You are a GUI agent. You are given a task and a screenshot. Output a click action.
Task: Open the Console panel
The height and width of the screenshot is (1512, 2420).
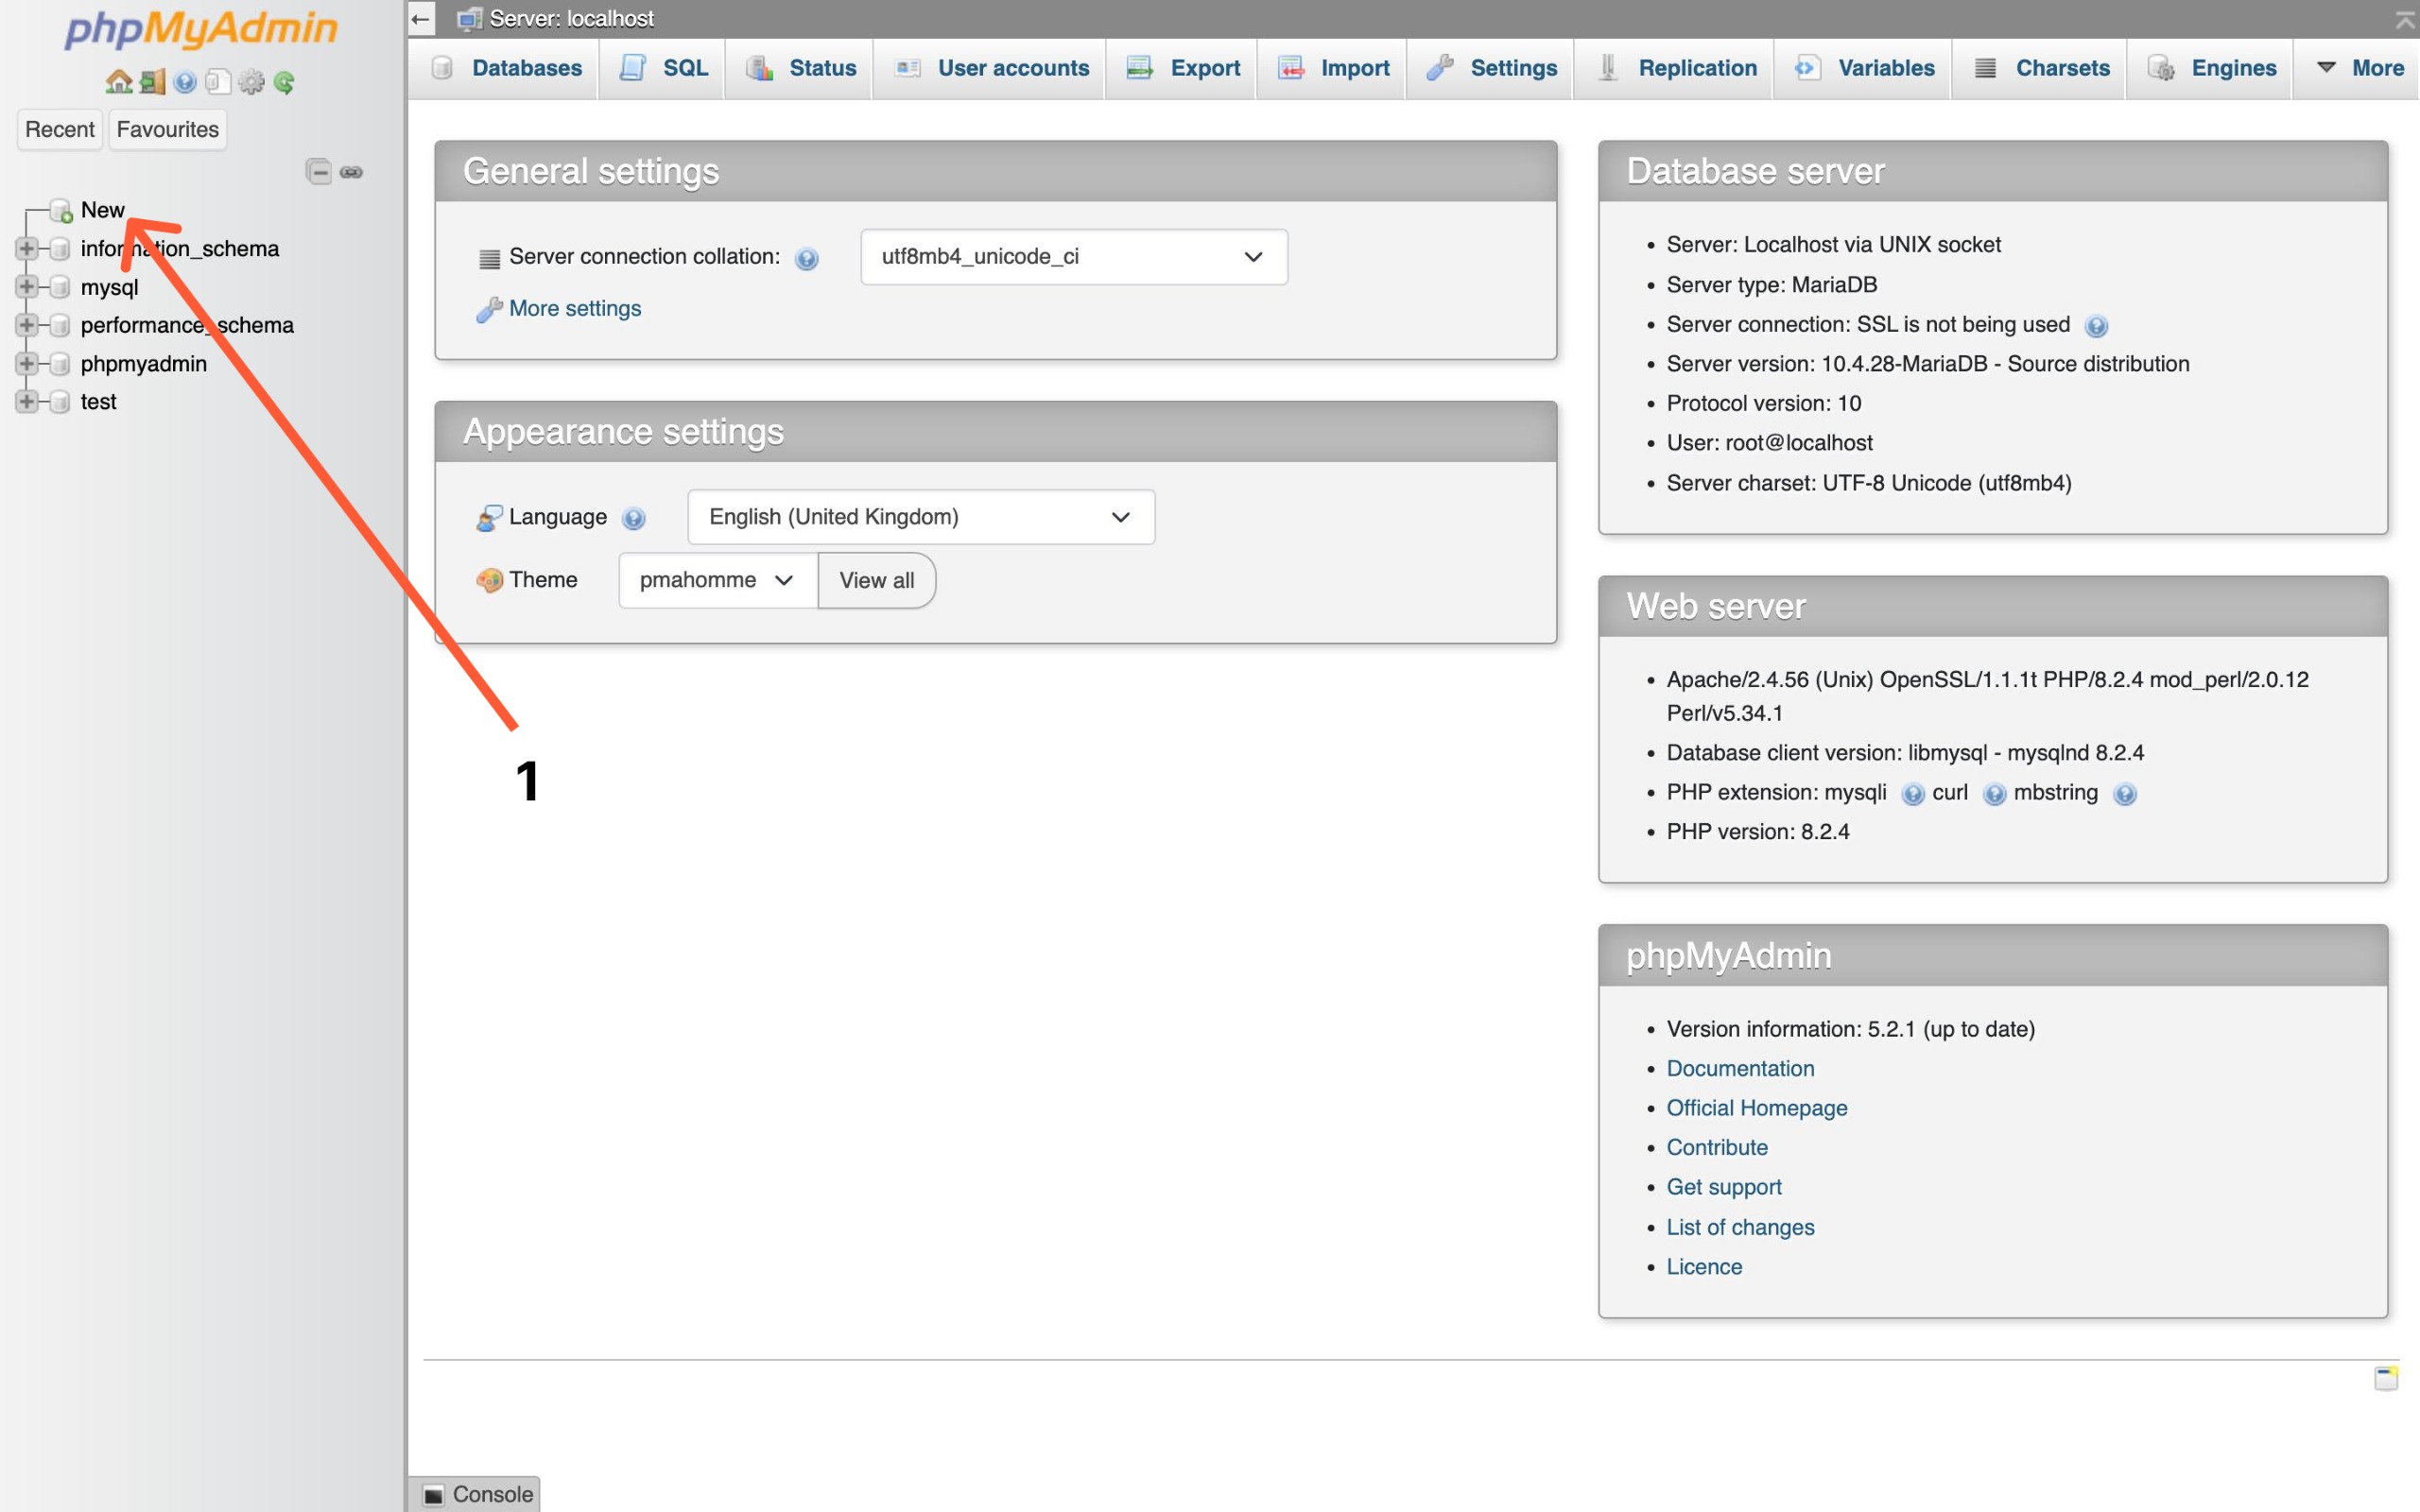click(x=476, y=1494)
